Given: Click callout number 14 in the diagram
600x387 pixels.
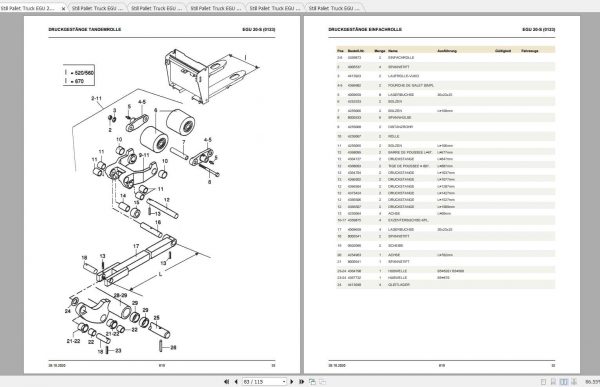Looking at the screenshot, I should [123, 196].
